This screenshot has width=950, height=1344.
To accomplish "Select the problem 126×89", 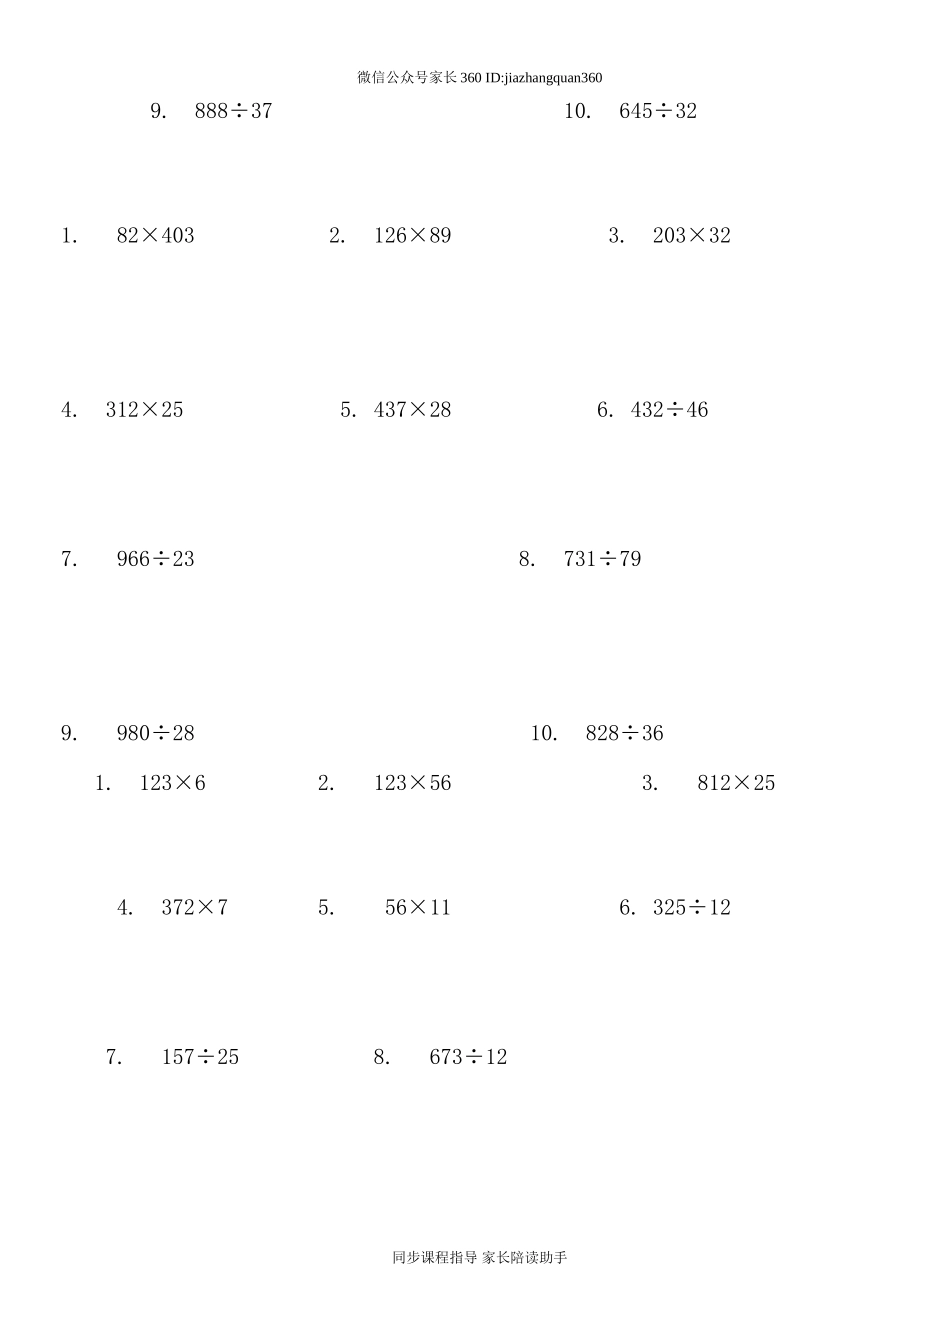I will (412, 236).
